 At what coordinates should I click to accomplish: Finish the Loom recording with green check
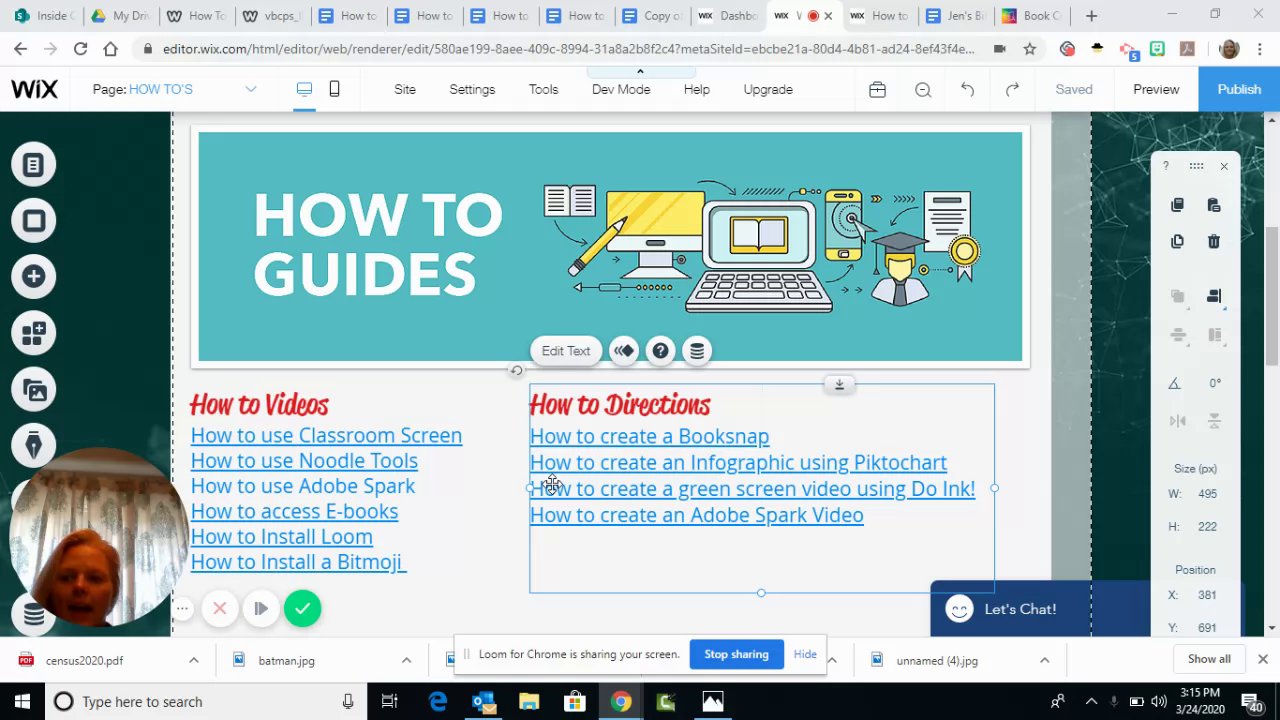pos(302,608)
